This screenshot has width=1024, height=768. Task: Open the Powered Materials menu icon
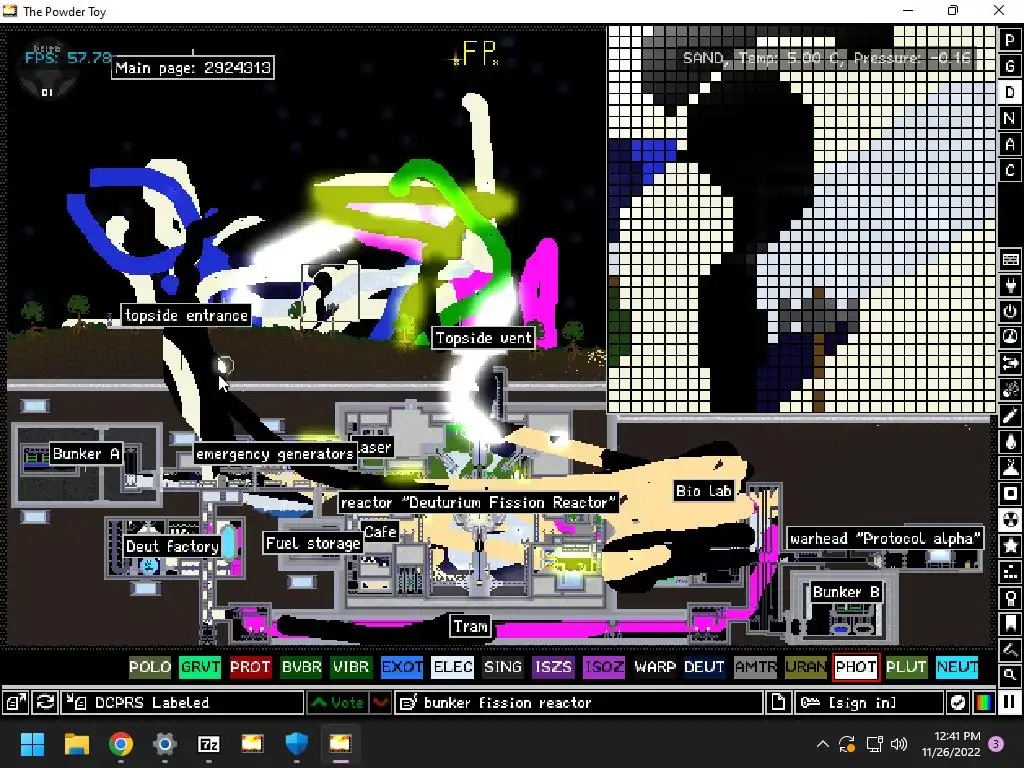[x=1010, y=312]
